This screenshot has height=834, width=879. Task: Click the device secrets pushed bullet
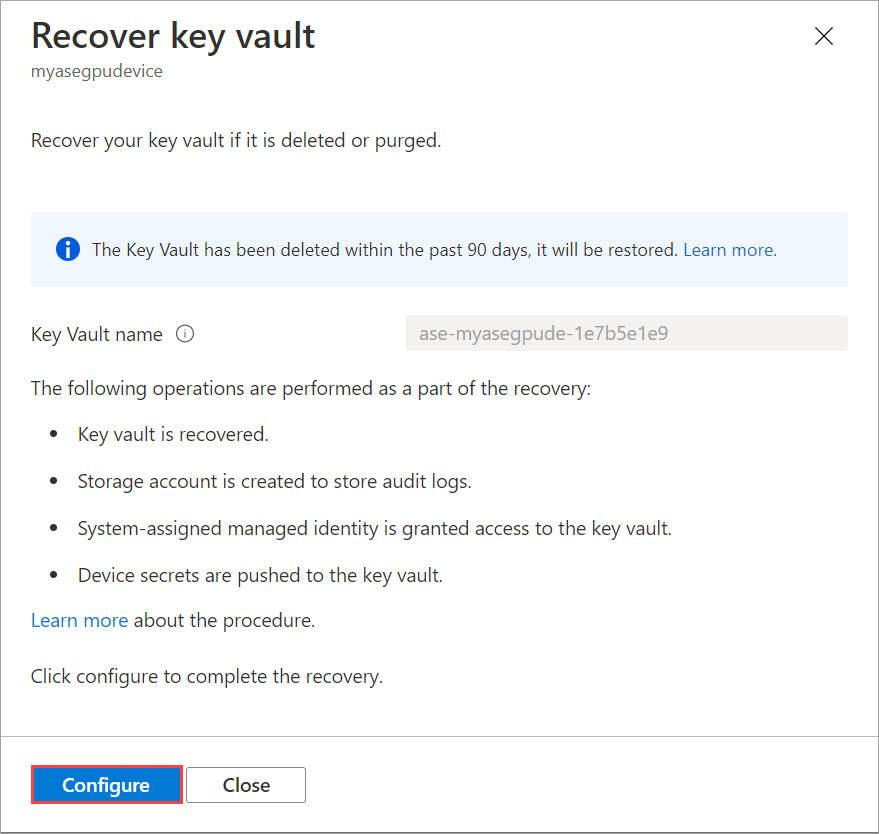tap(260, 575)
